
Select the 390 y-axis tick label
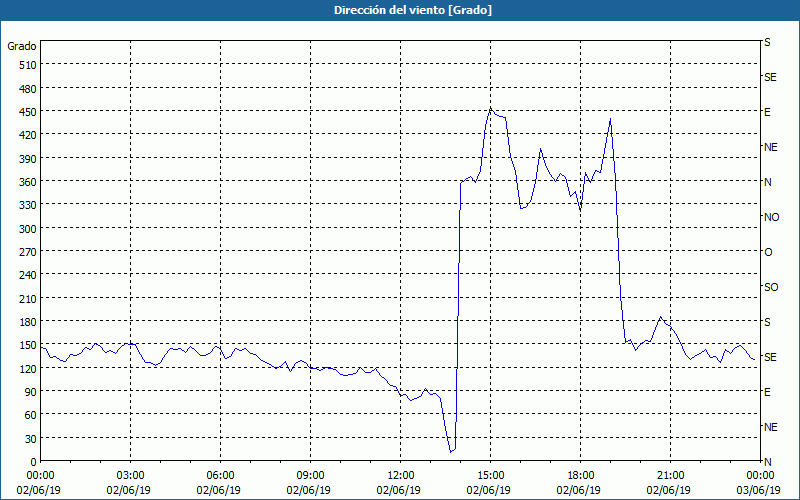(28, 158)
